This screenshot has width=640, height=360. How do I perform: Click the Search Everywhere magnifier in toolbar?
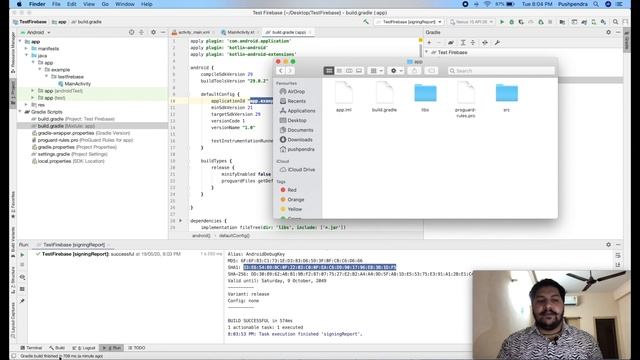pyautogui.click(x=615, y=22)
